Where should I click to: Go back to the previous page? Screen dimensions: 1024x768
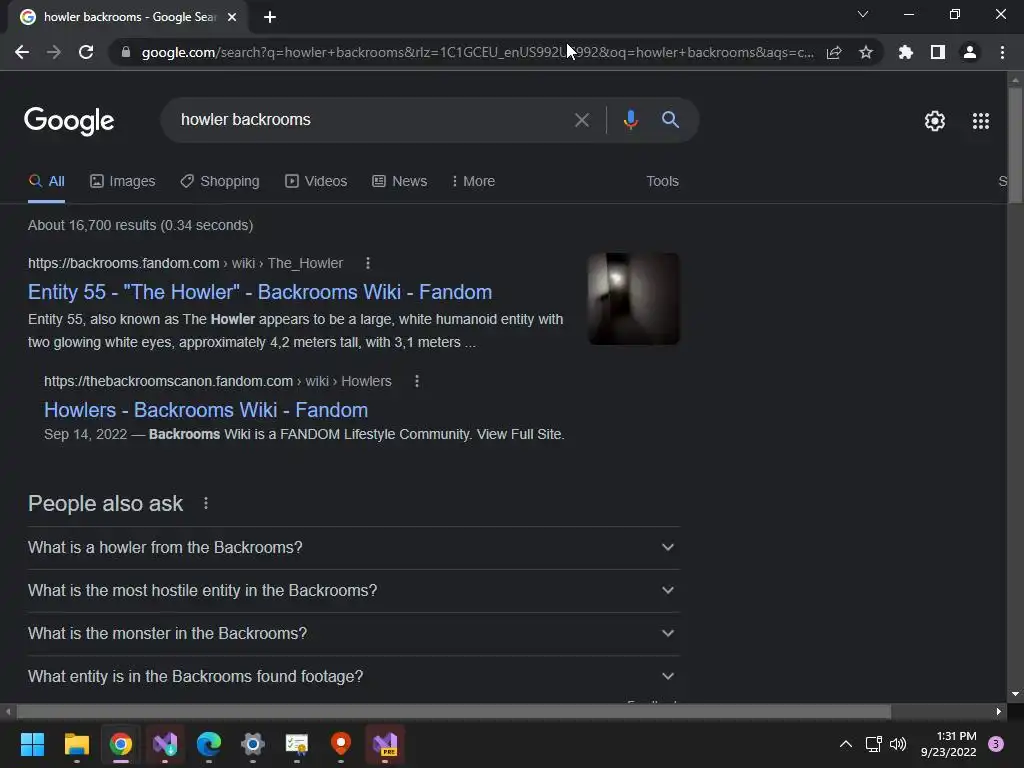coord(22,52)
